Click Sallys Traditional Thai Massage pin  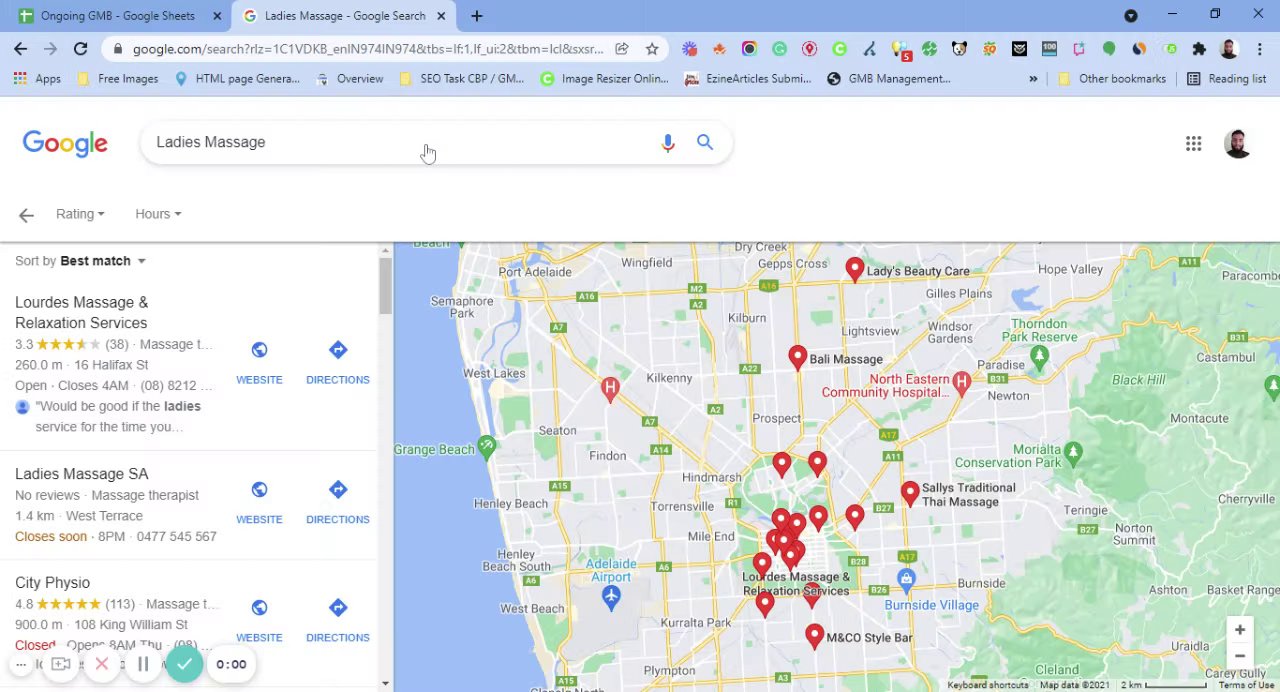point(909,492)
